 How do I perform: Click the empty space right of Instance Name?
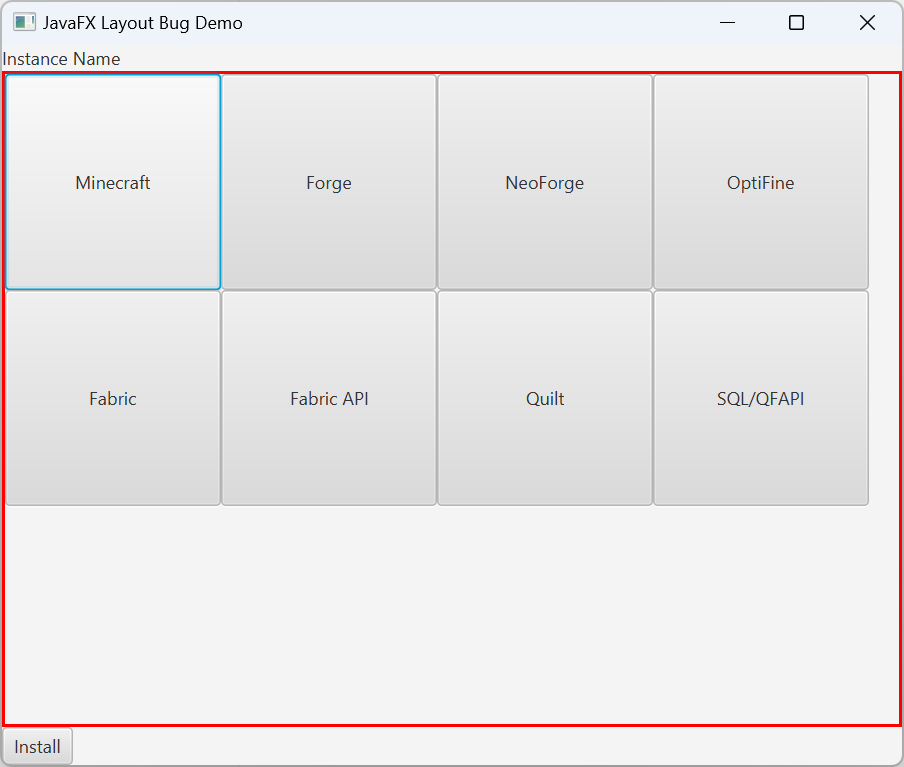tap(500, 59)
